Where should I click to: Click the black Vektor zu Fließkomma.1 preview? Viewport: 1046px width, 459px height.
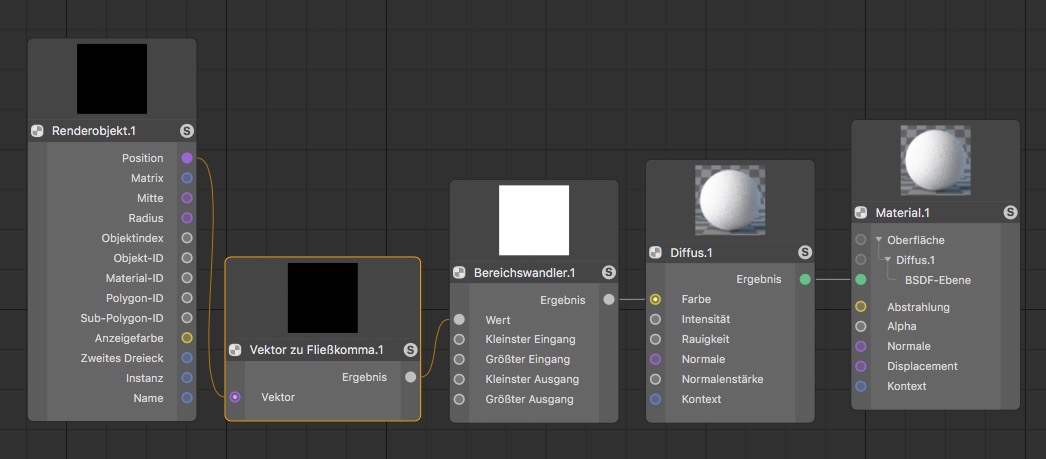(x=323, y=298)
